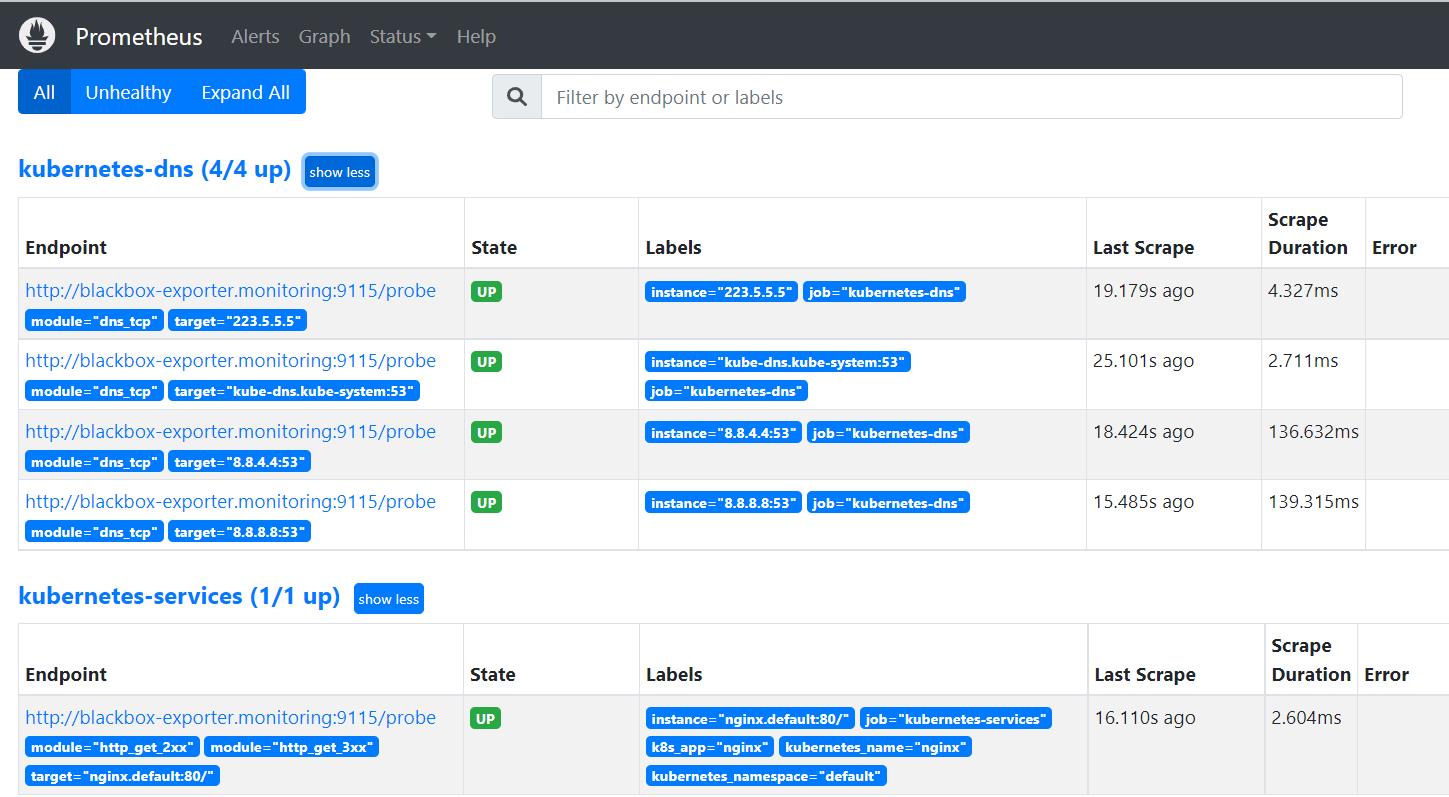1449x797 pixels.
Task: Show only Unhealthy targets
Action: 128,92
